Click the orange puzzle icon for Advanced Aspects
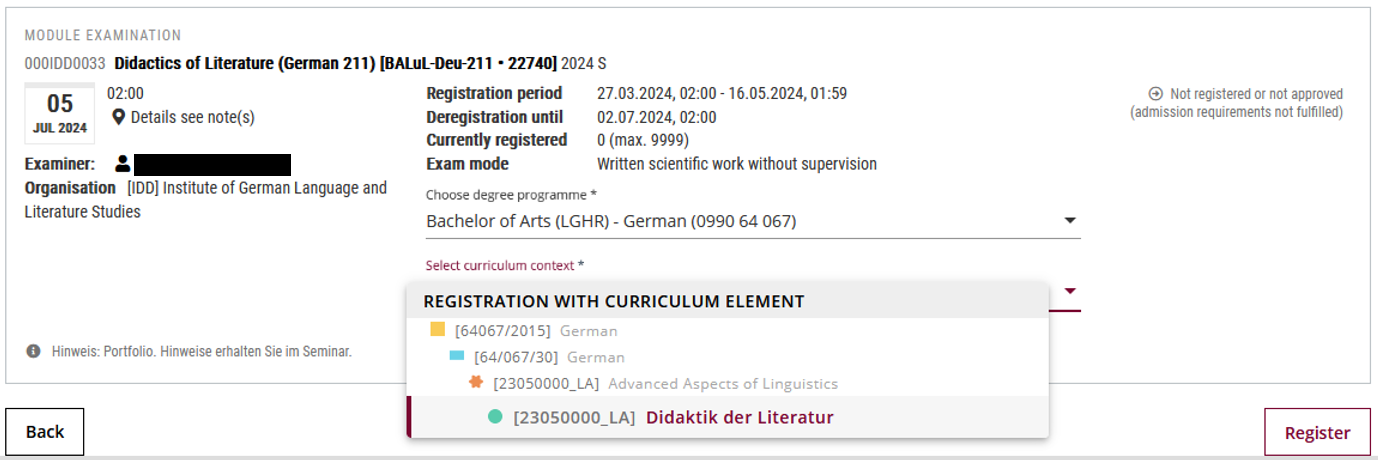Viewport: 1378px width, 460px height. click(476, 382)
